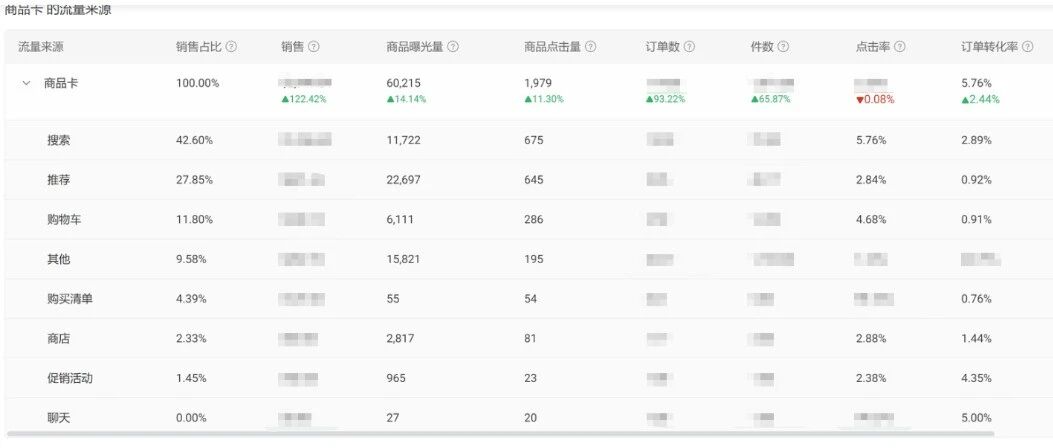The image size is (1053, 448).
Task: Click the ▲122.42% sales growth indicator
Action: (x=304, y=99)
